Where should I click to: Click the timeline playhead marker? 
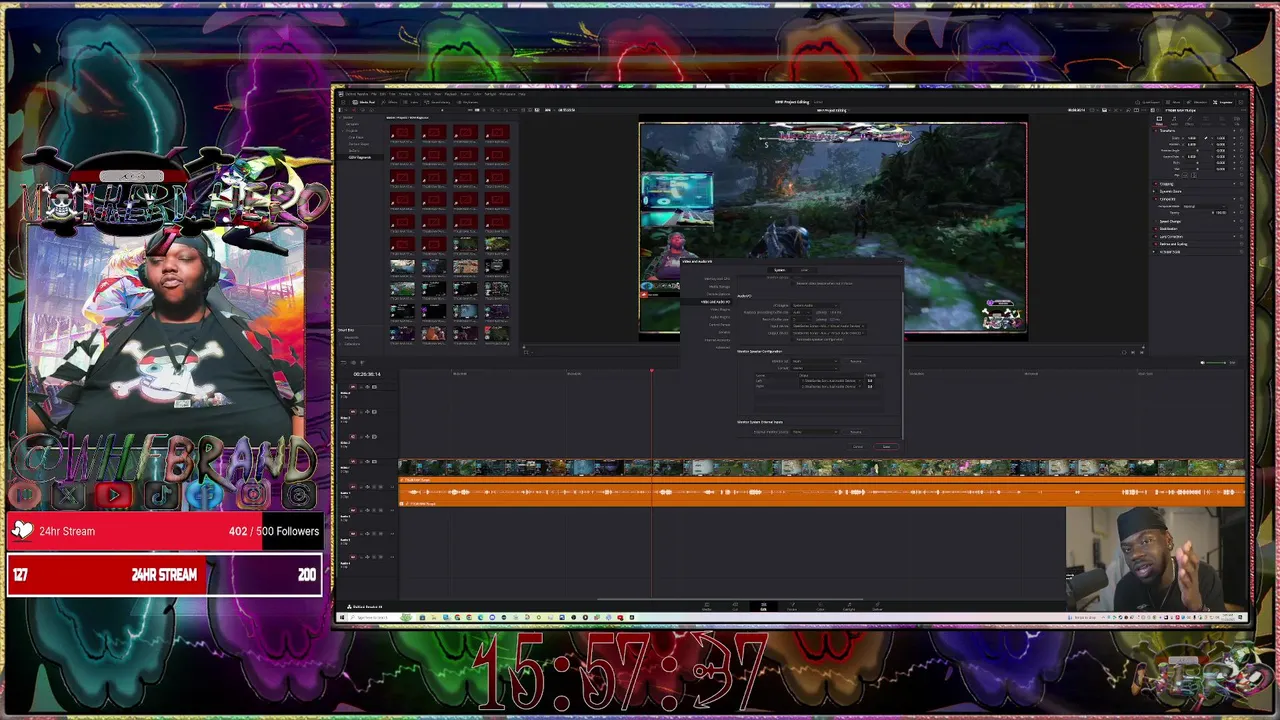click(x=651, y=371)
